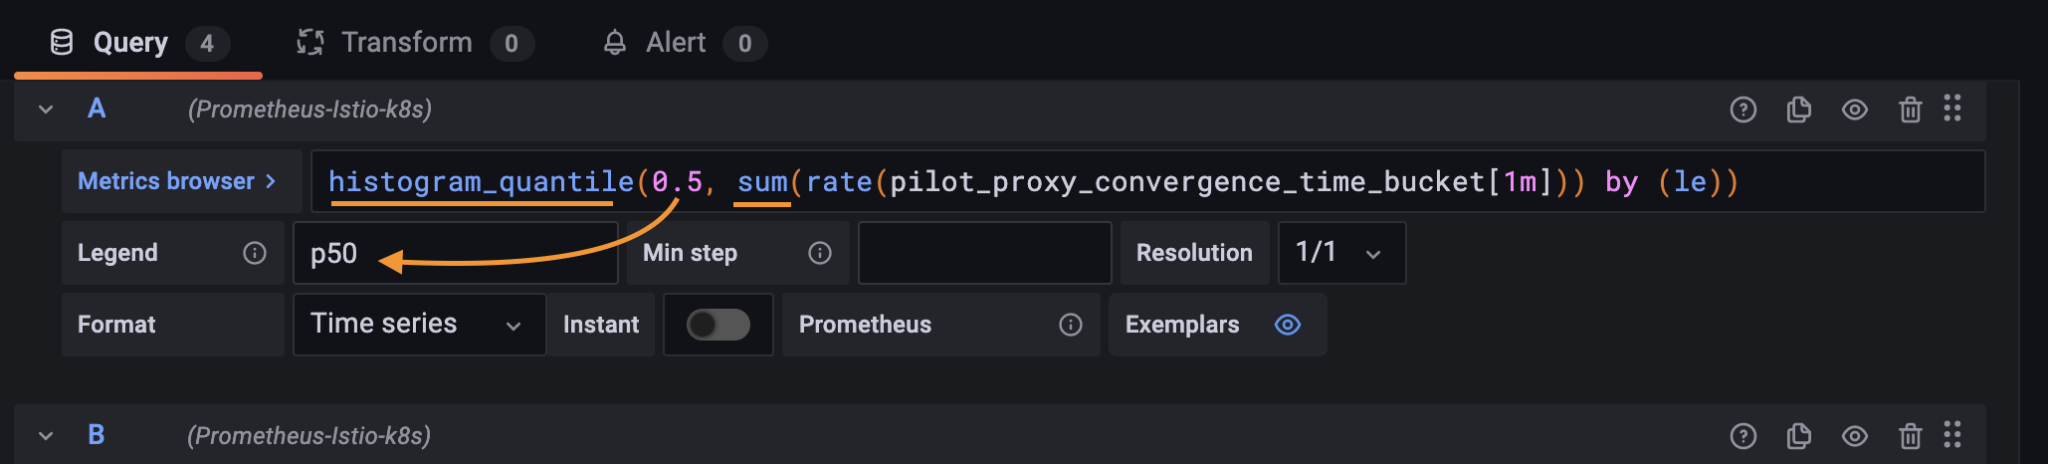This screenshot has width=2048, height=464.
Task: Hide query B response with eye icon
Action: 1855,436
